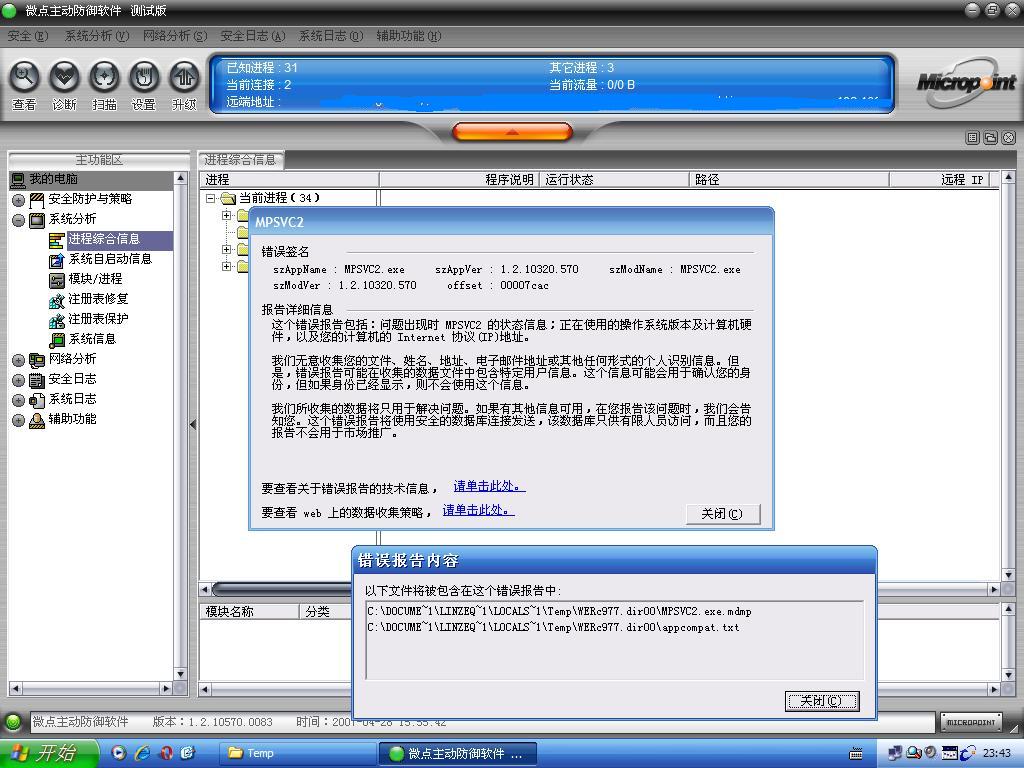The width and height of the screenshot is (1024, 768).
Task: Open the 诊断 (diagnose) heart icon
Action: point(64,78)
